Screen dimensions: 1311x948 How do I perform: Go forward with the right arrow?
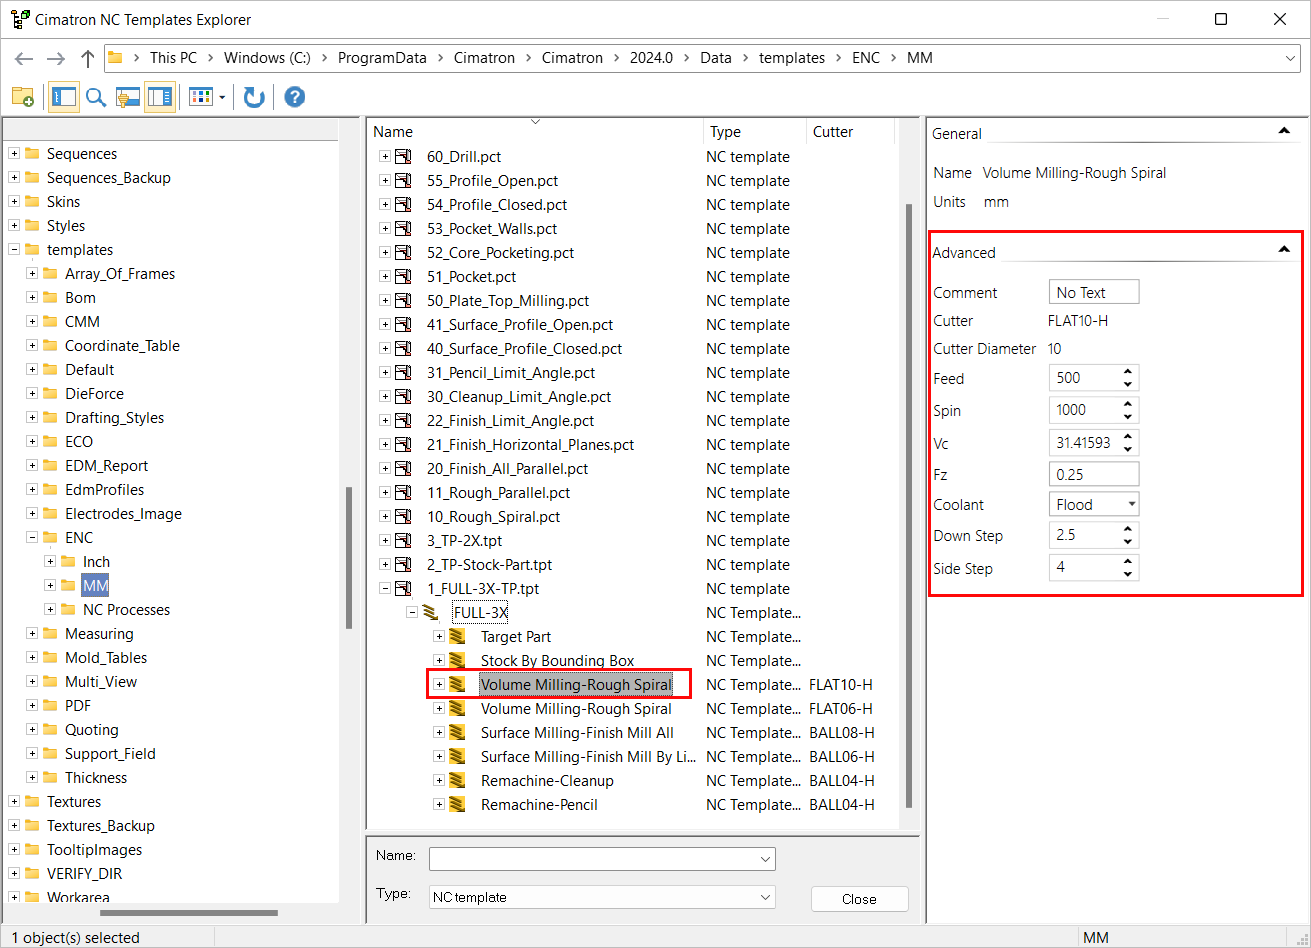(x=56, y=58)
